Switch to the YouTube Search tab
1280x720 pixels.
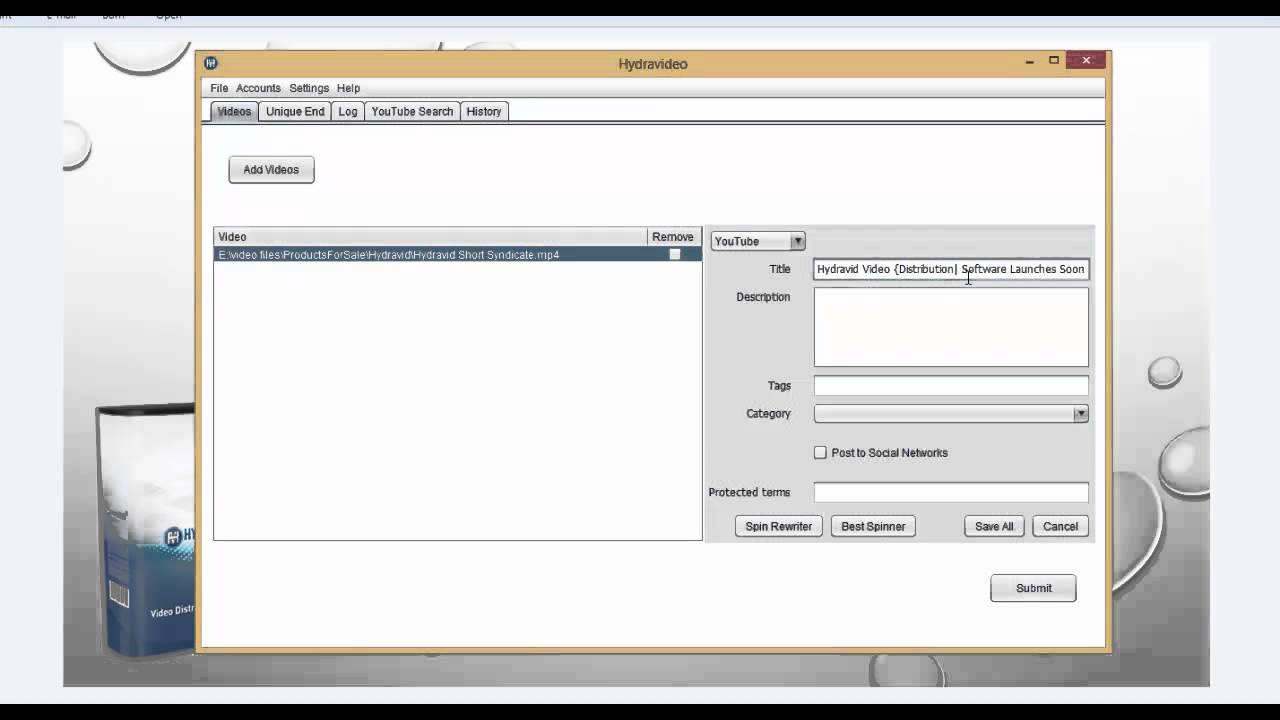pyautogui.click(x=412, y=111)
